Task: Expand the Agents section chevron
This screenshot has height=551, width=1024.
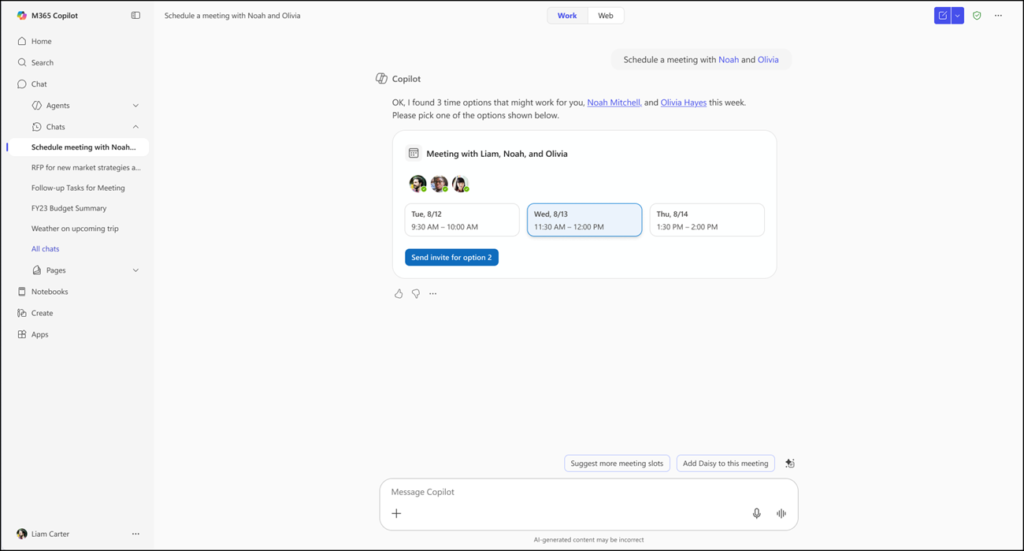Action: [x=136, y=106]
